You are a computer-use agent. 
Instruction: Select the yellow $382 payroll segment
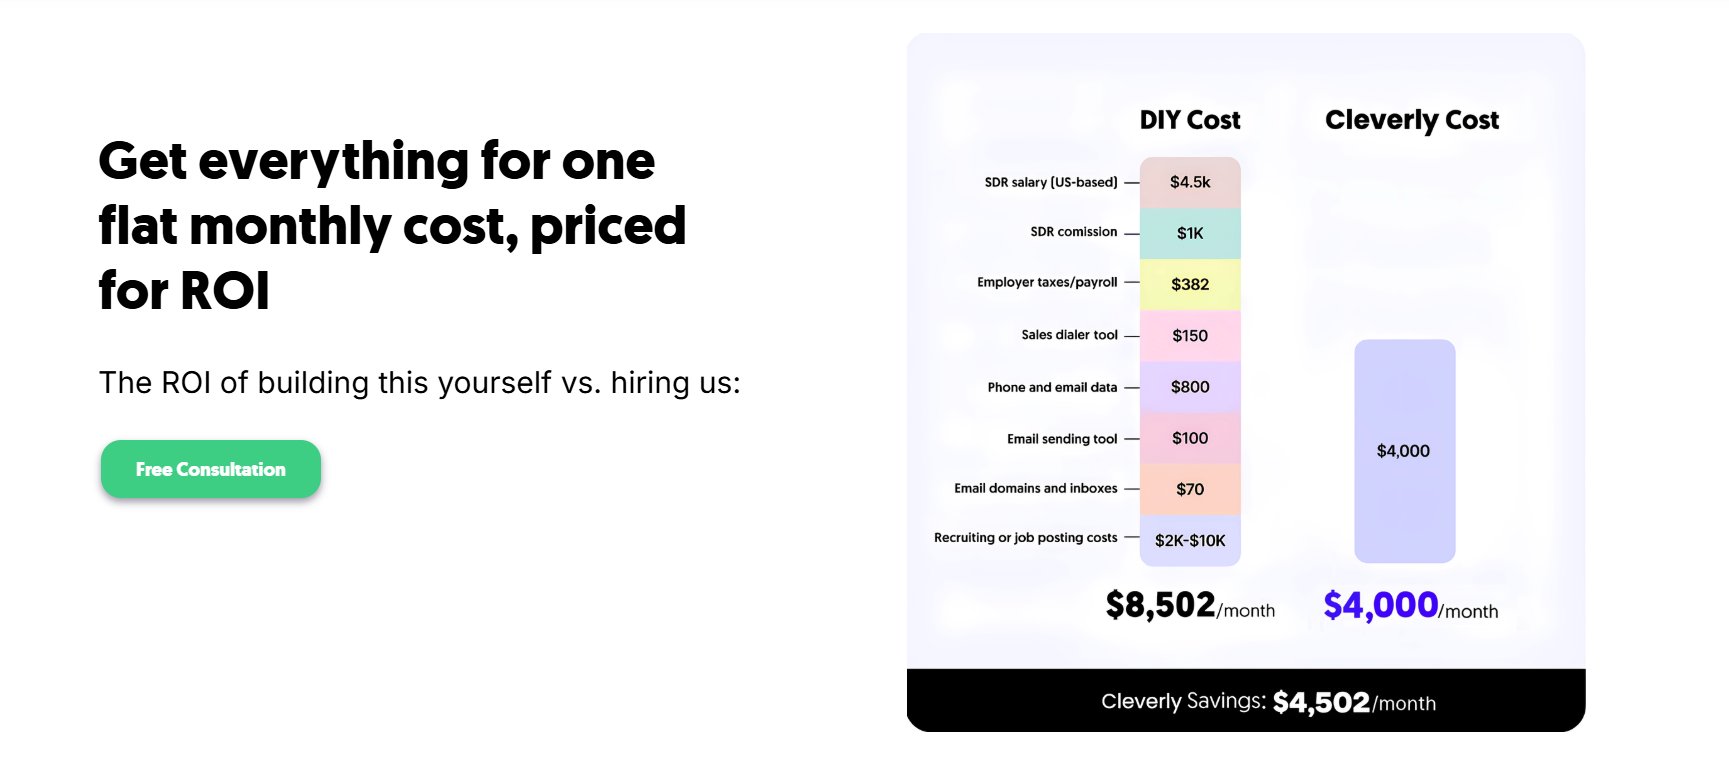pyautogui.click(x=1190, y=284)
